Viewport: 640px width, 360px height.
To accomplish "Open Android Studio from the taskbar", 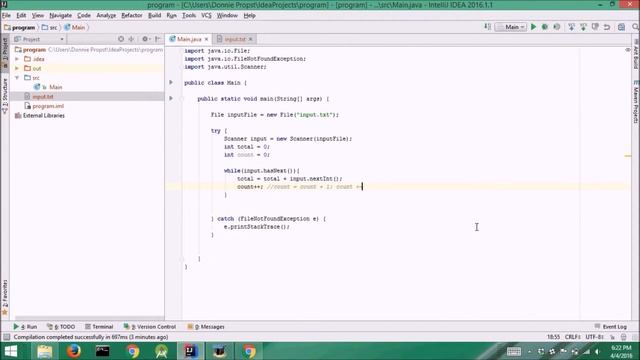I will pyautogui.click(x=161, y=351).
